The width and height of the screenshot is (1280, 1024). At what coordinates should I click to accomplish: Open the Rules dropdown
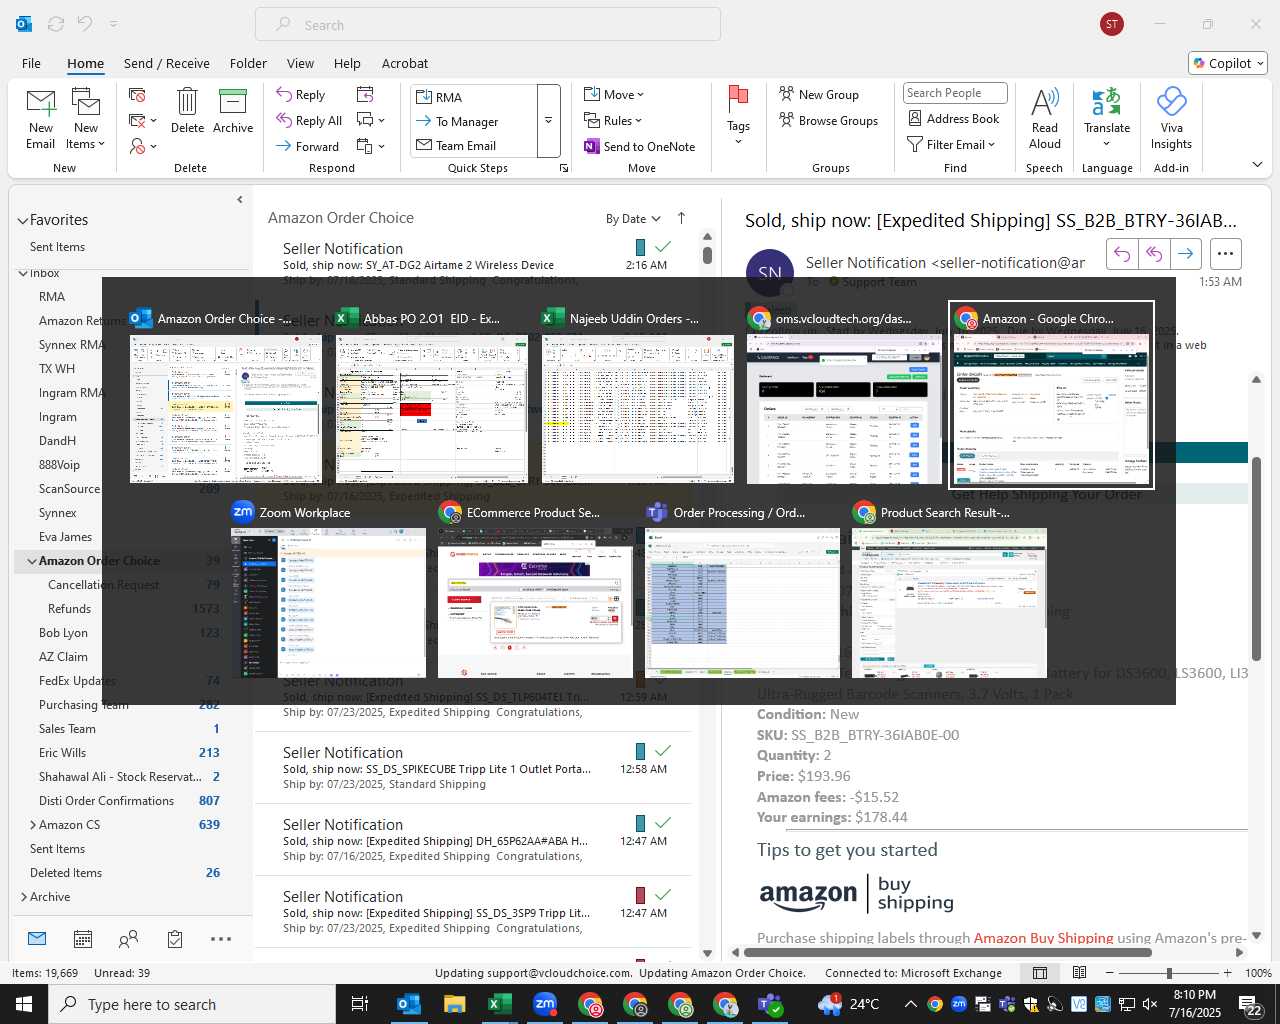click(613, 120)
